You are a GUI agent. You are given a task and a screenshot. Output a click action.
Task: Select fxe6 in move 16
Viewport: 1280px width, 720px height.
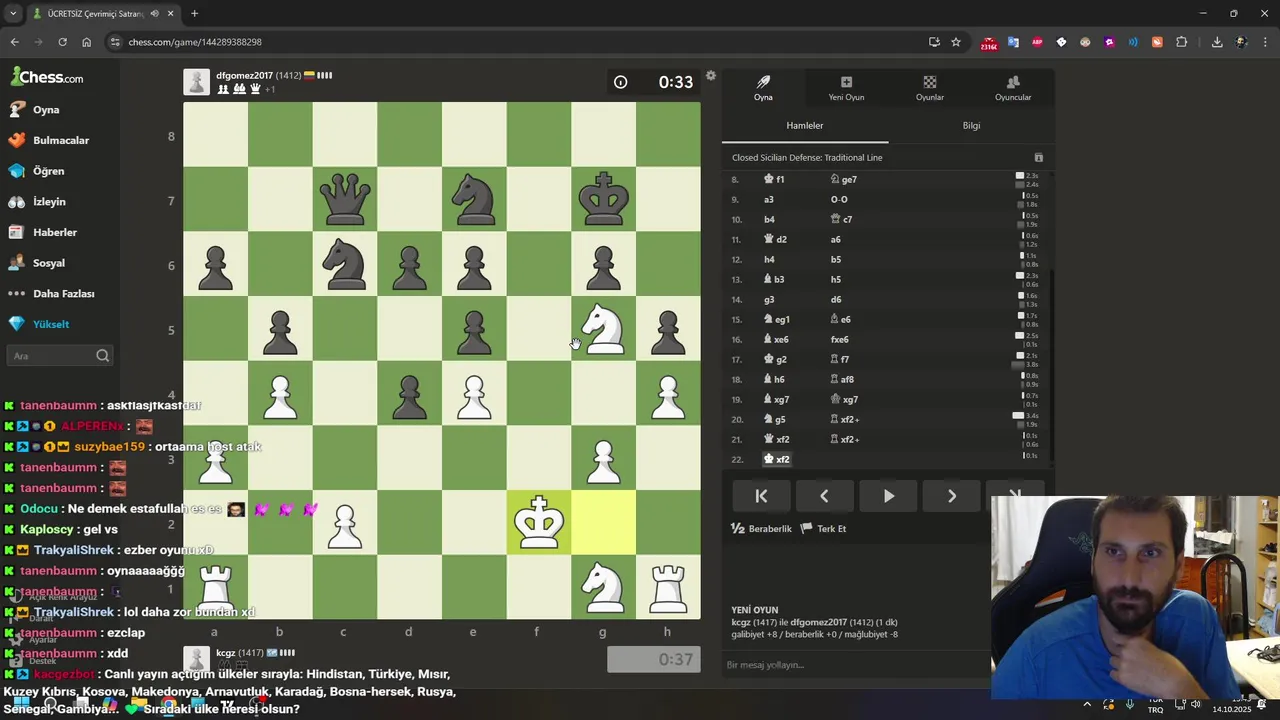(839, 339)
